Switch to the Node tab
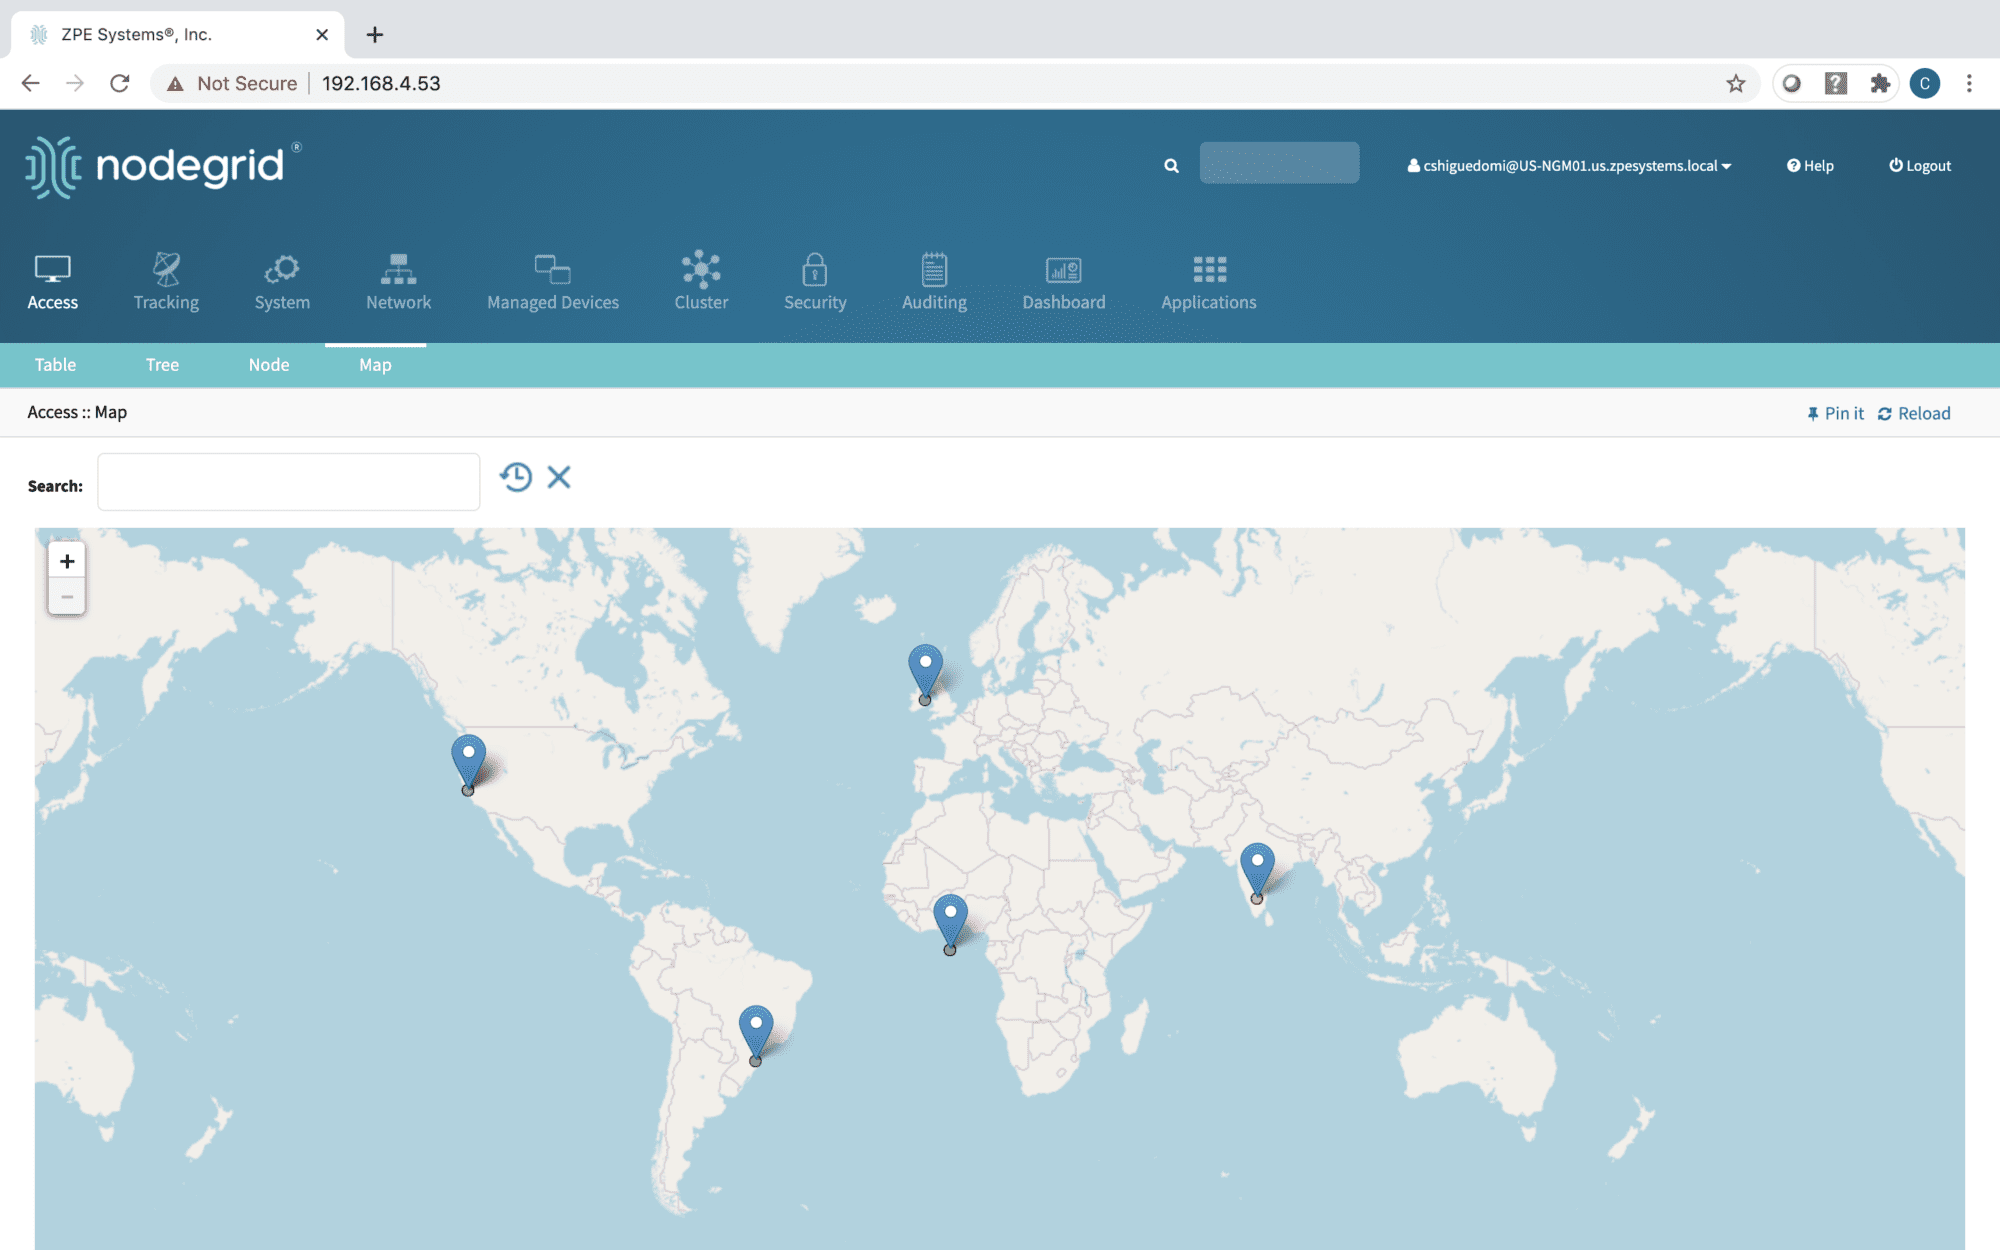Screen dimensions: 2000x1250 click(269, 365)
